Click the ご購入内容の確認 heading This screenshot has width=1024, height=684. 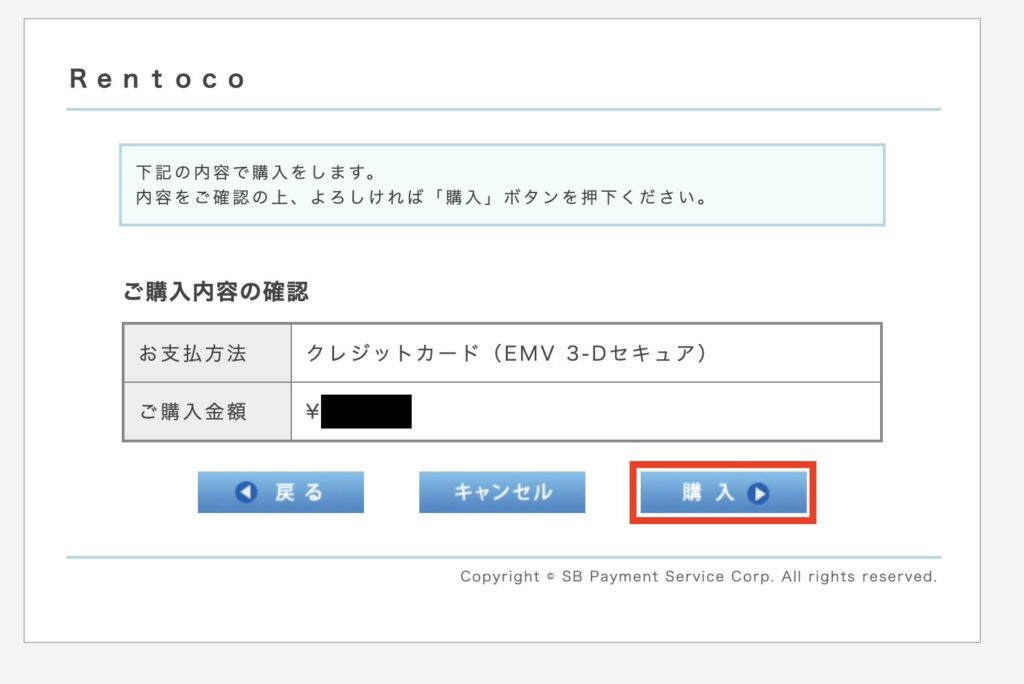pos(216,291)
